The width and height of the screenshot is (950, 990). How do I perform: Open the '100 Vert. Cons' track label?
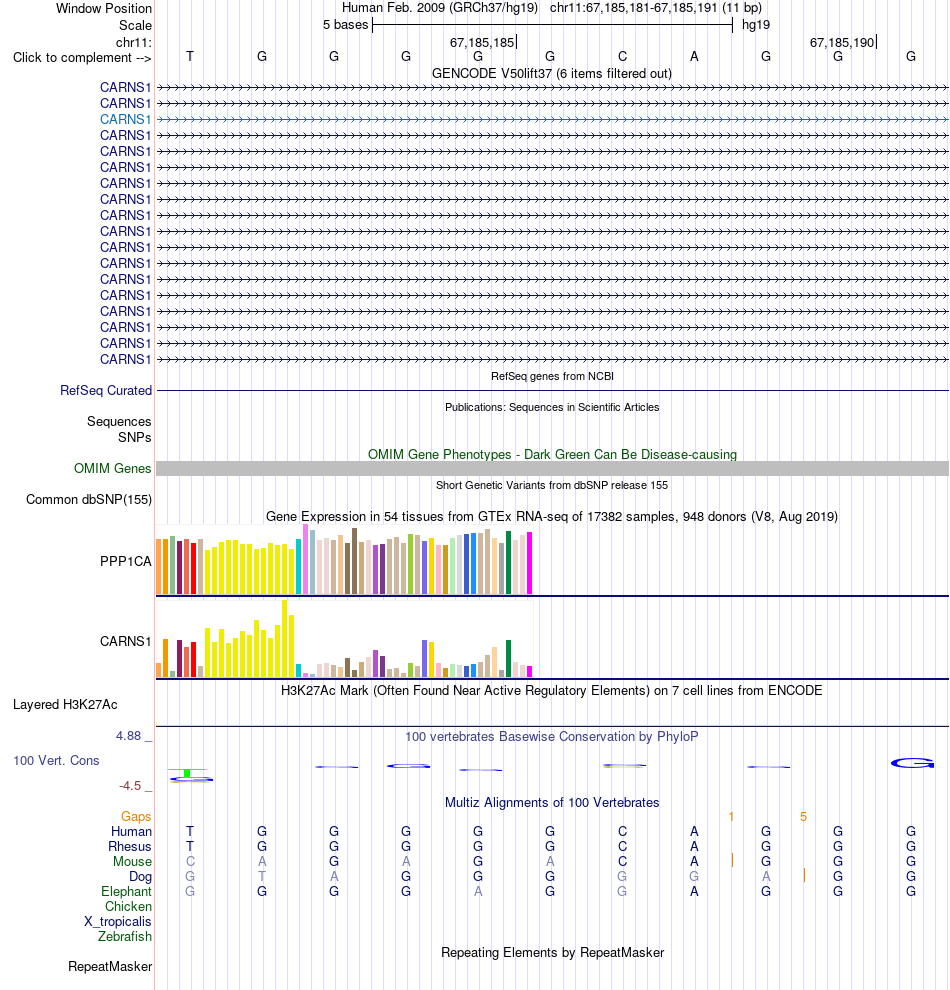56,760
